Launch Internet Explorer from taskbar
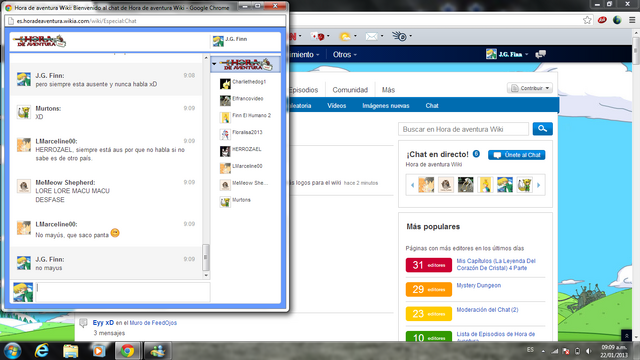The image size is (640, 360). coord(42,351)
